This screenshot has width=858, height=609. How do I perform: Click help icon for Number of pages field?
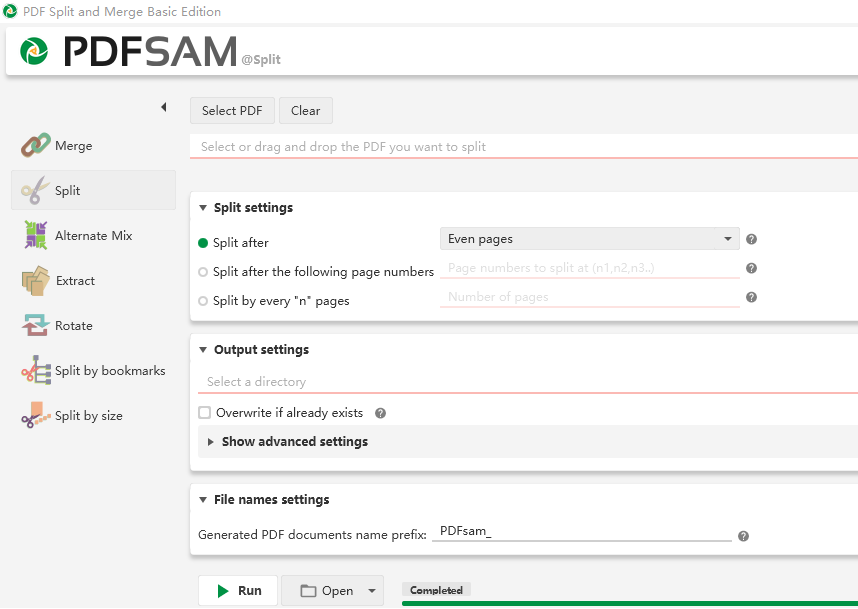coord(751,297)
